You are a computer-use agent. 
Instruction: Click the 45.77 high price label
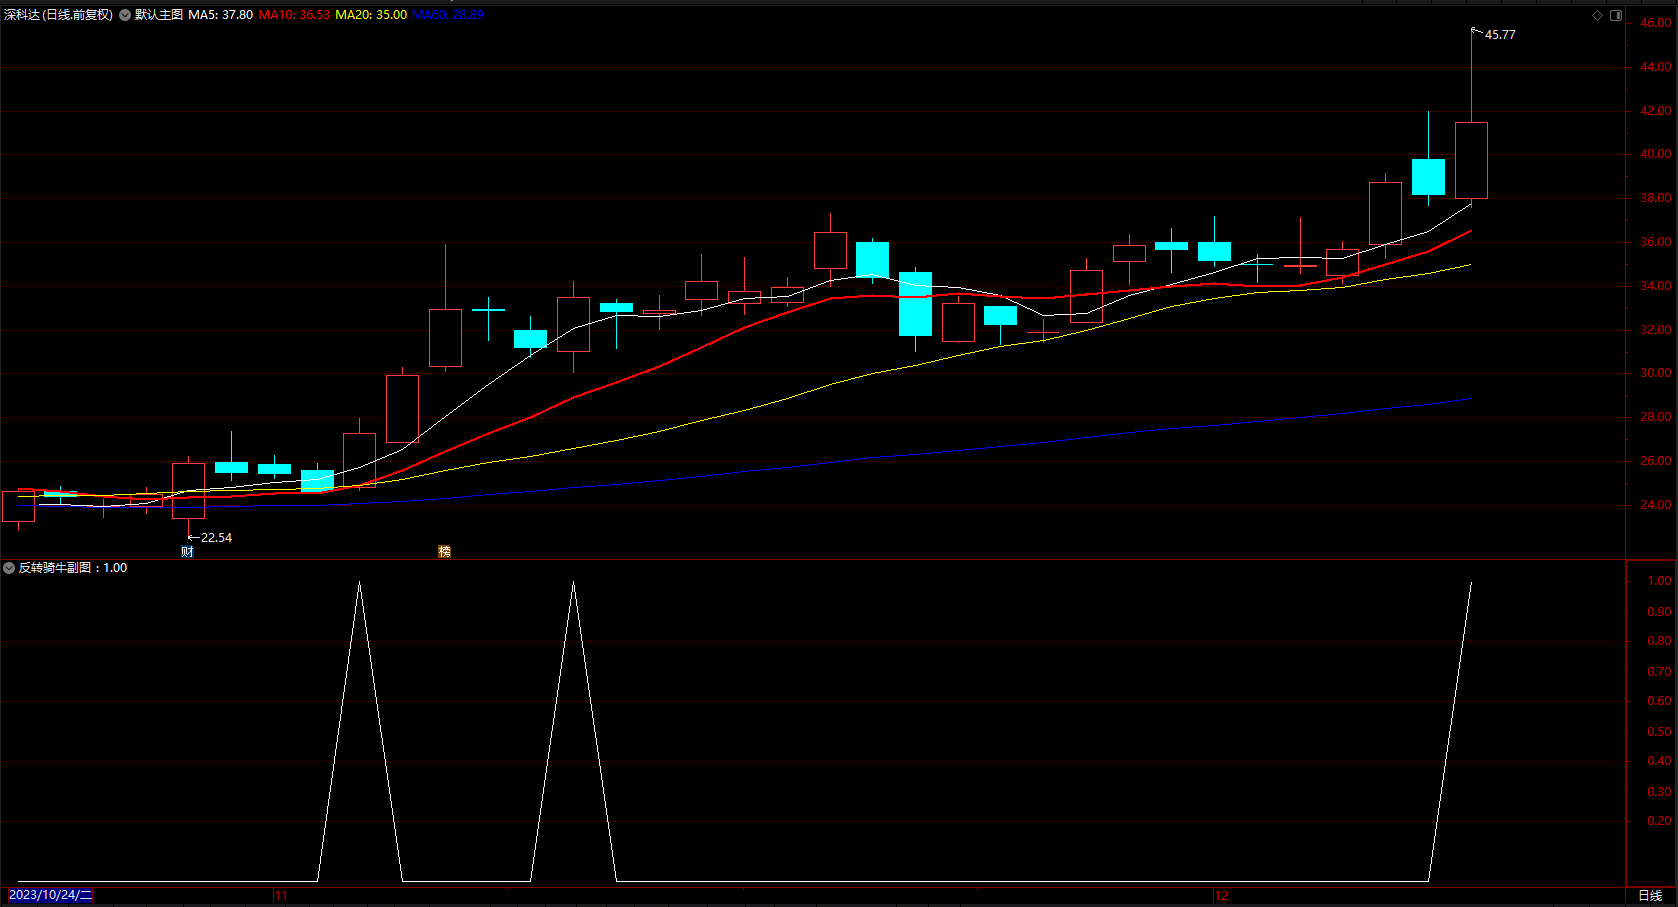(1500, 35)
